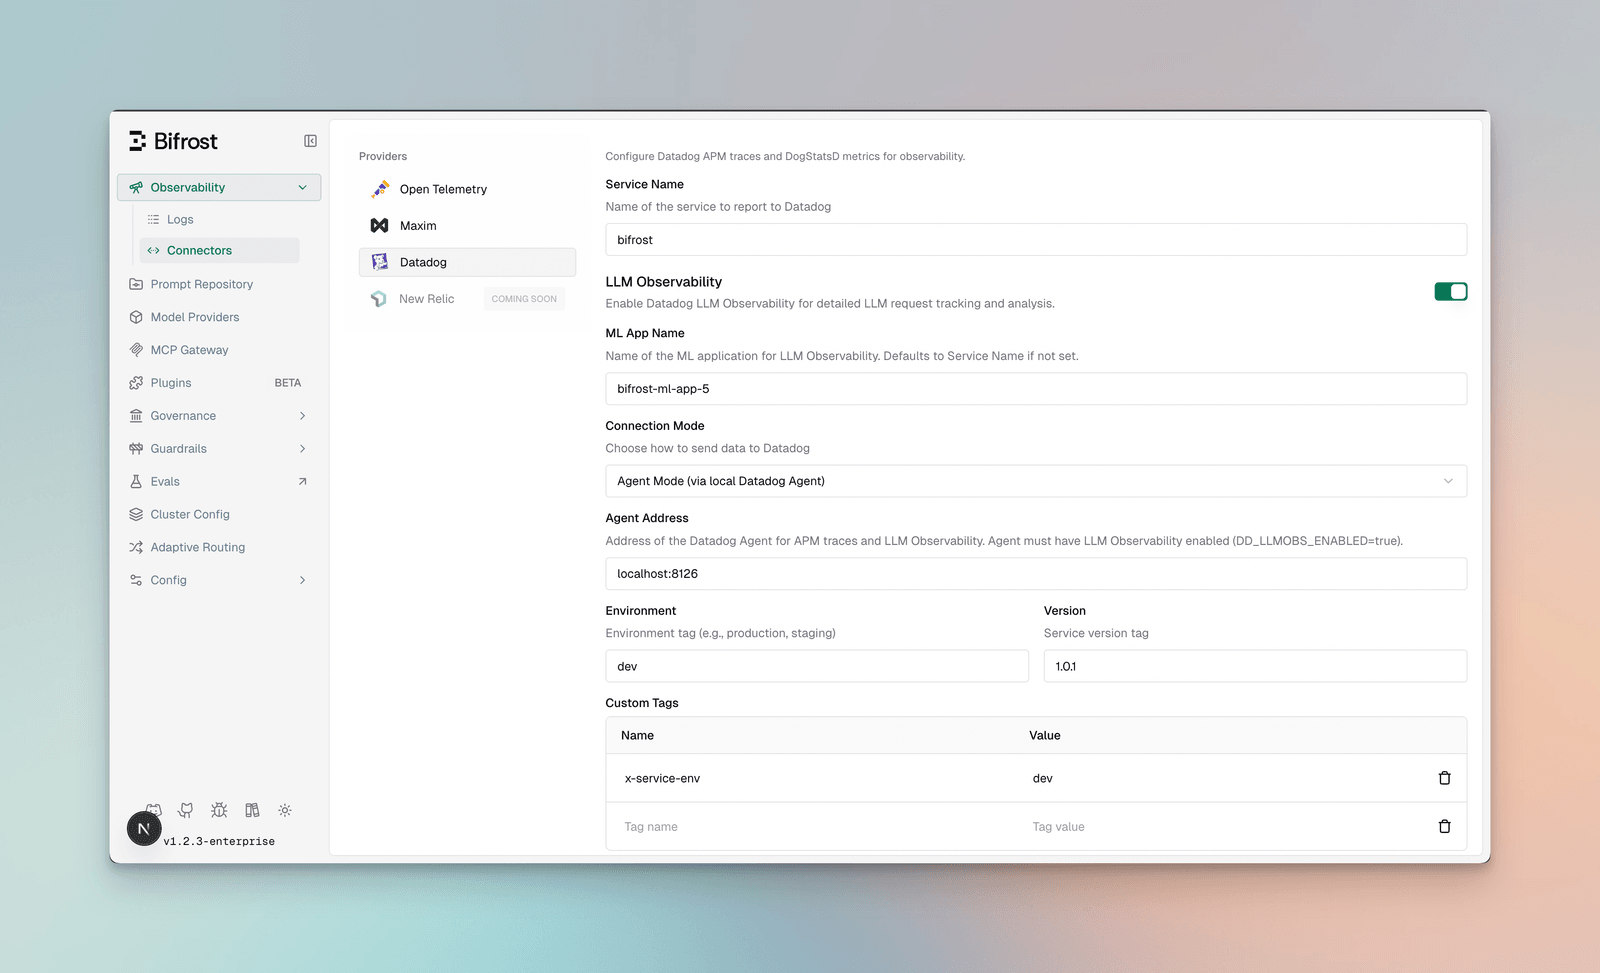Click the Agent Address input
This screenshot has height=973, width=1600.
(x=1036, y=574)
